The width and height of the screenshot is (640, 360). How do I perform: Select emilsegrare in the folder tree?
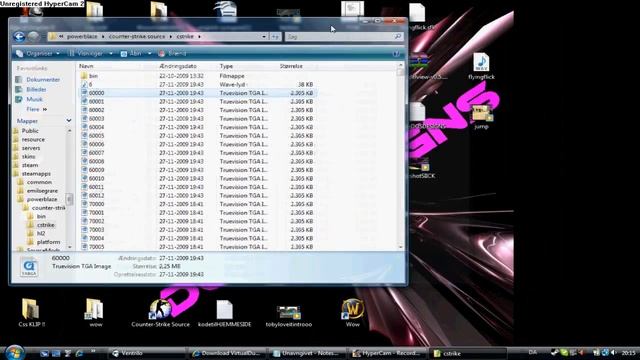(x=42, y=191)
